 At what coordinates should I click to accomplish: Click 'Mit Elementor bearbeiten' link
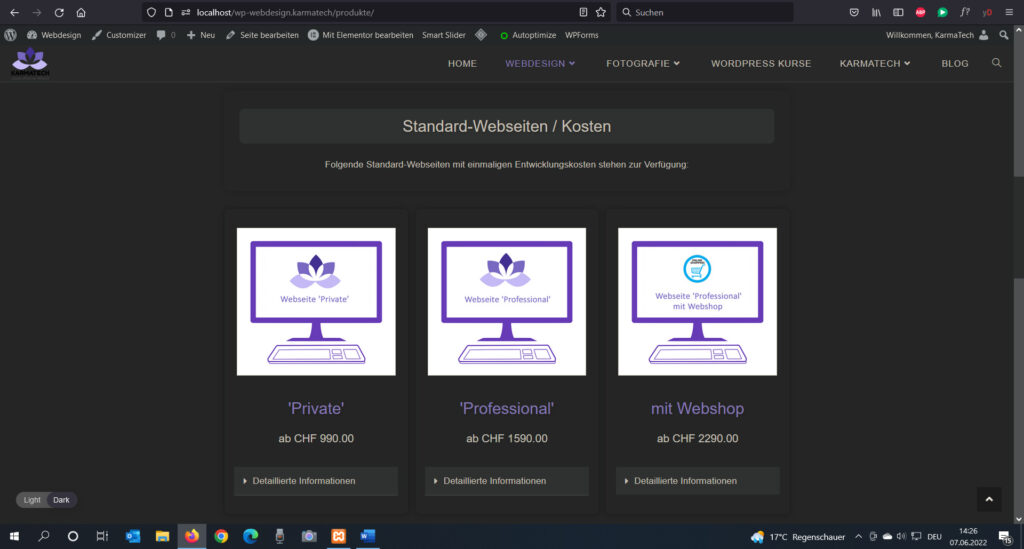(360, 35)
